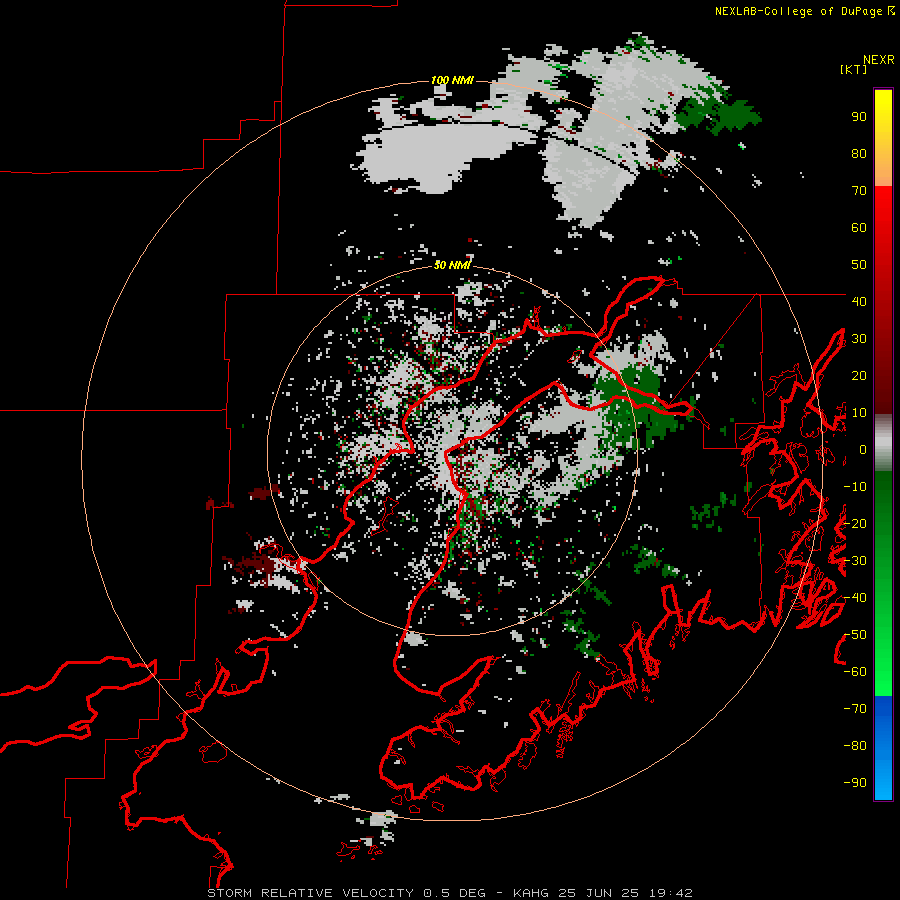The image size is (900, 900).
Task: Click the -50 value on the velocity scale
Action: tap(855, 635)
